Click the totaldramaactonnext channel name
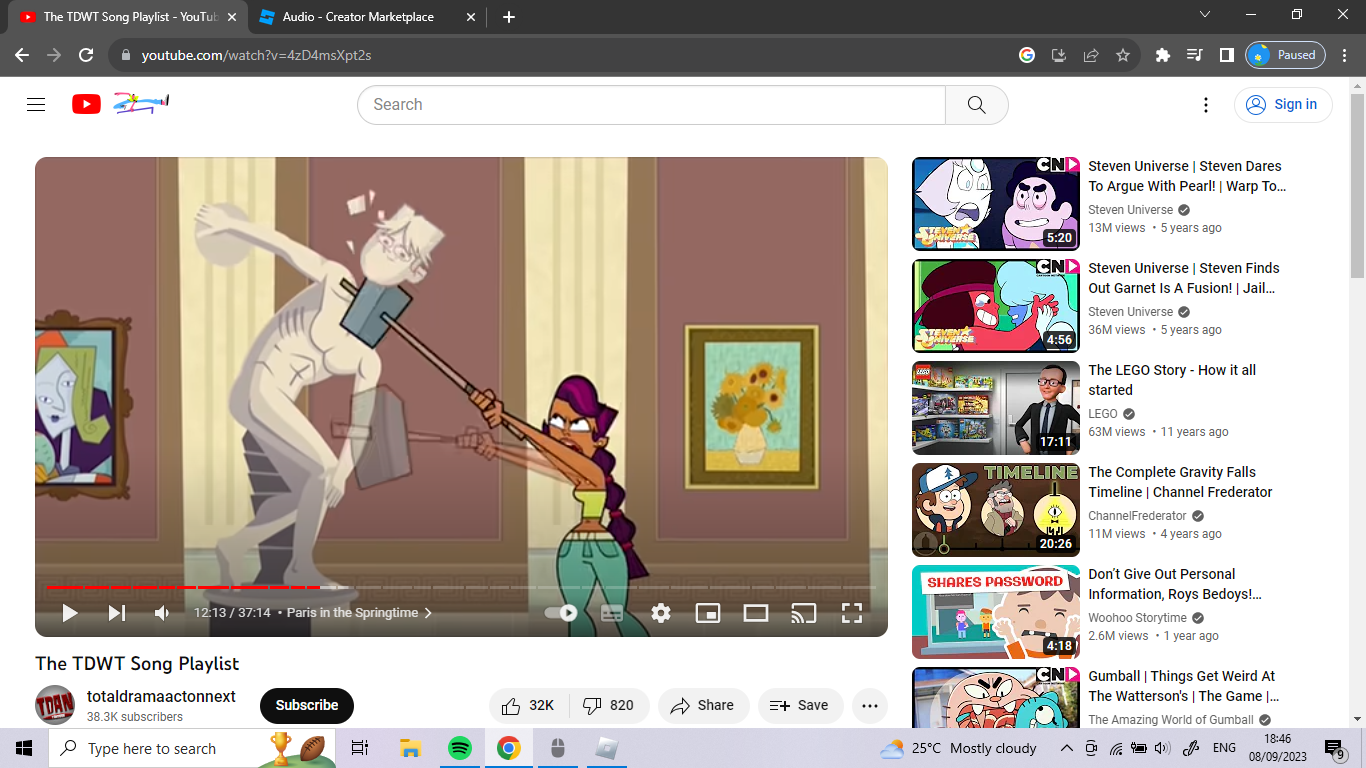This screenshot has width=1366, height=768. pyautogui.click(x=161, y=696)
